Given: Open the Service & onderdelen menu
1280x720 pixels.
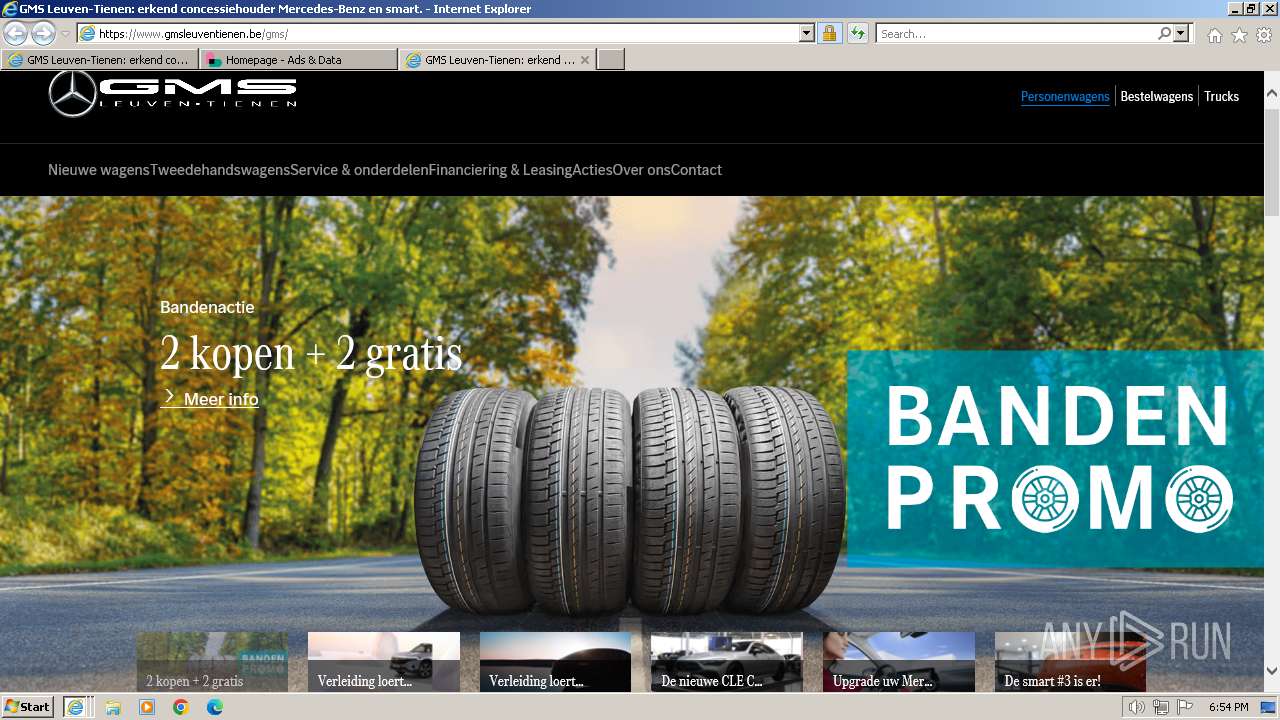Looking at the screenshot, I should pos(359,170).
